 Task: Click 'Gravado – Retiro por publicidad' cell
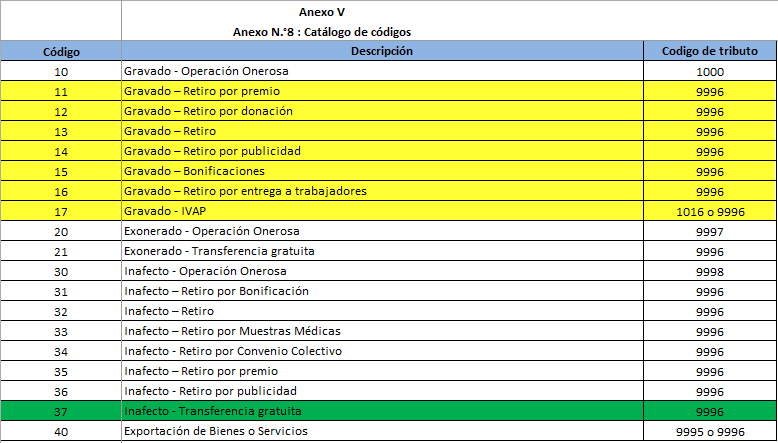382,151
